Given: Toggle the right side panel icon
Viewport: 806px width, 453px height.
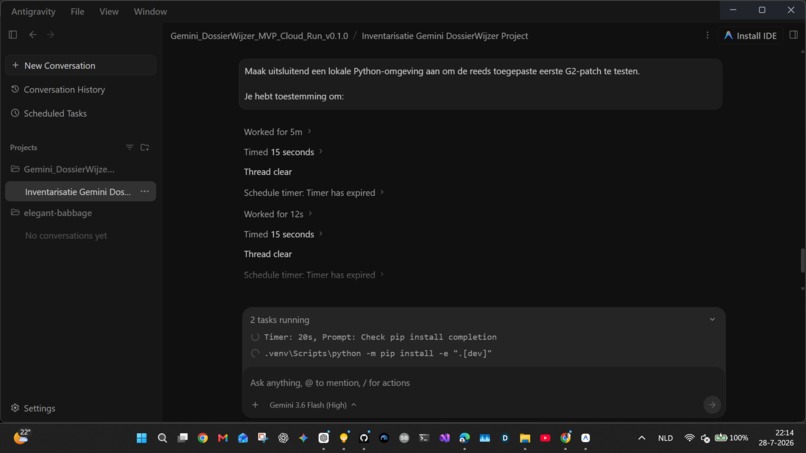Looking at the screenshot, I should coord(794,34).
